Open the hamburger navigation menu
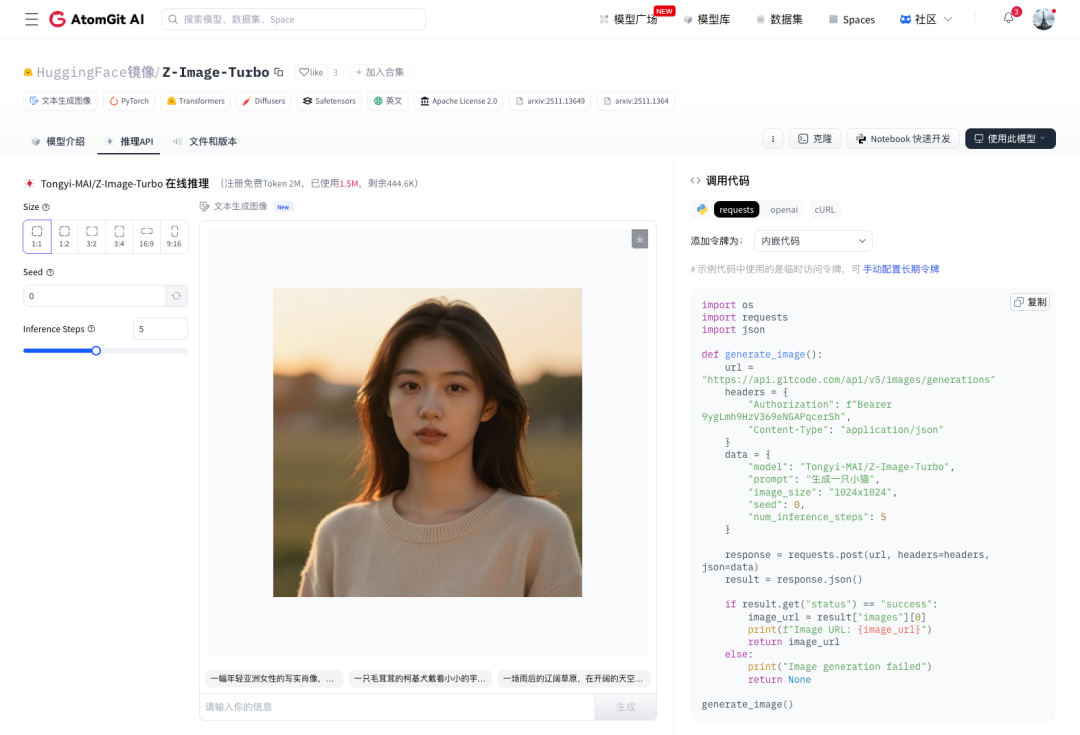Viewport: 1080px width, 735px height. point(31,19)
